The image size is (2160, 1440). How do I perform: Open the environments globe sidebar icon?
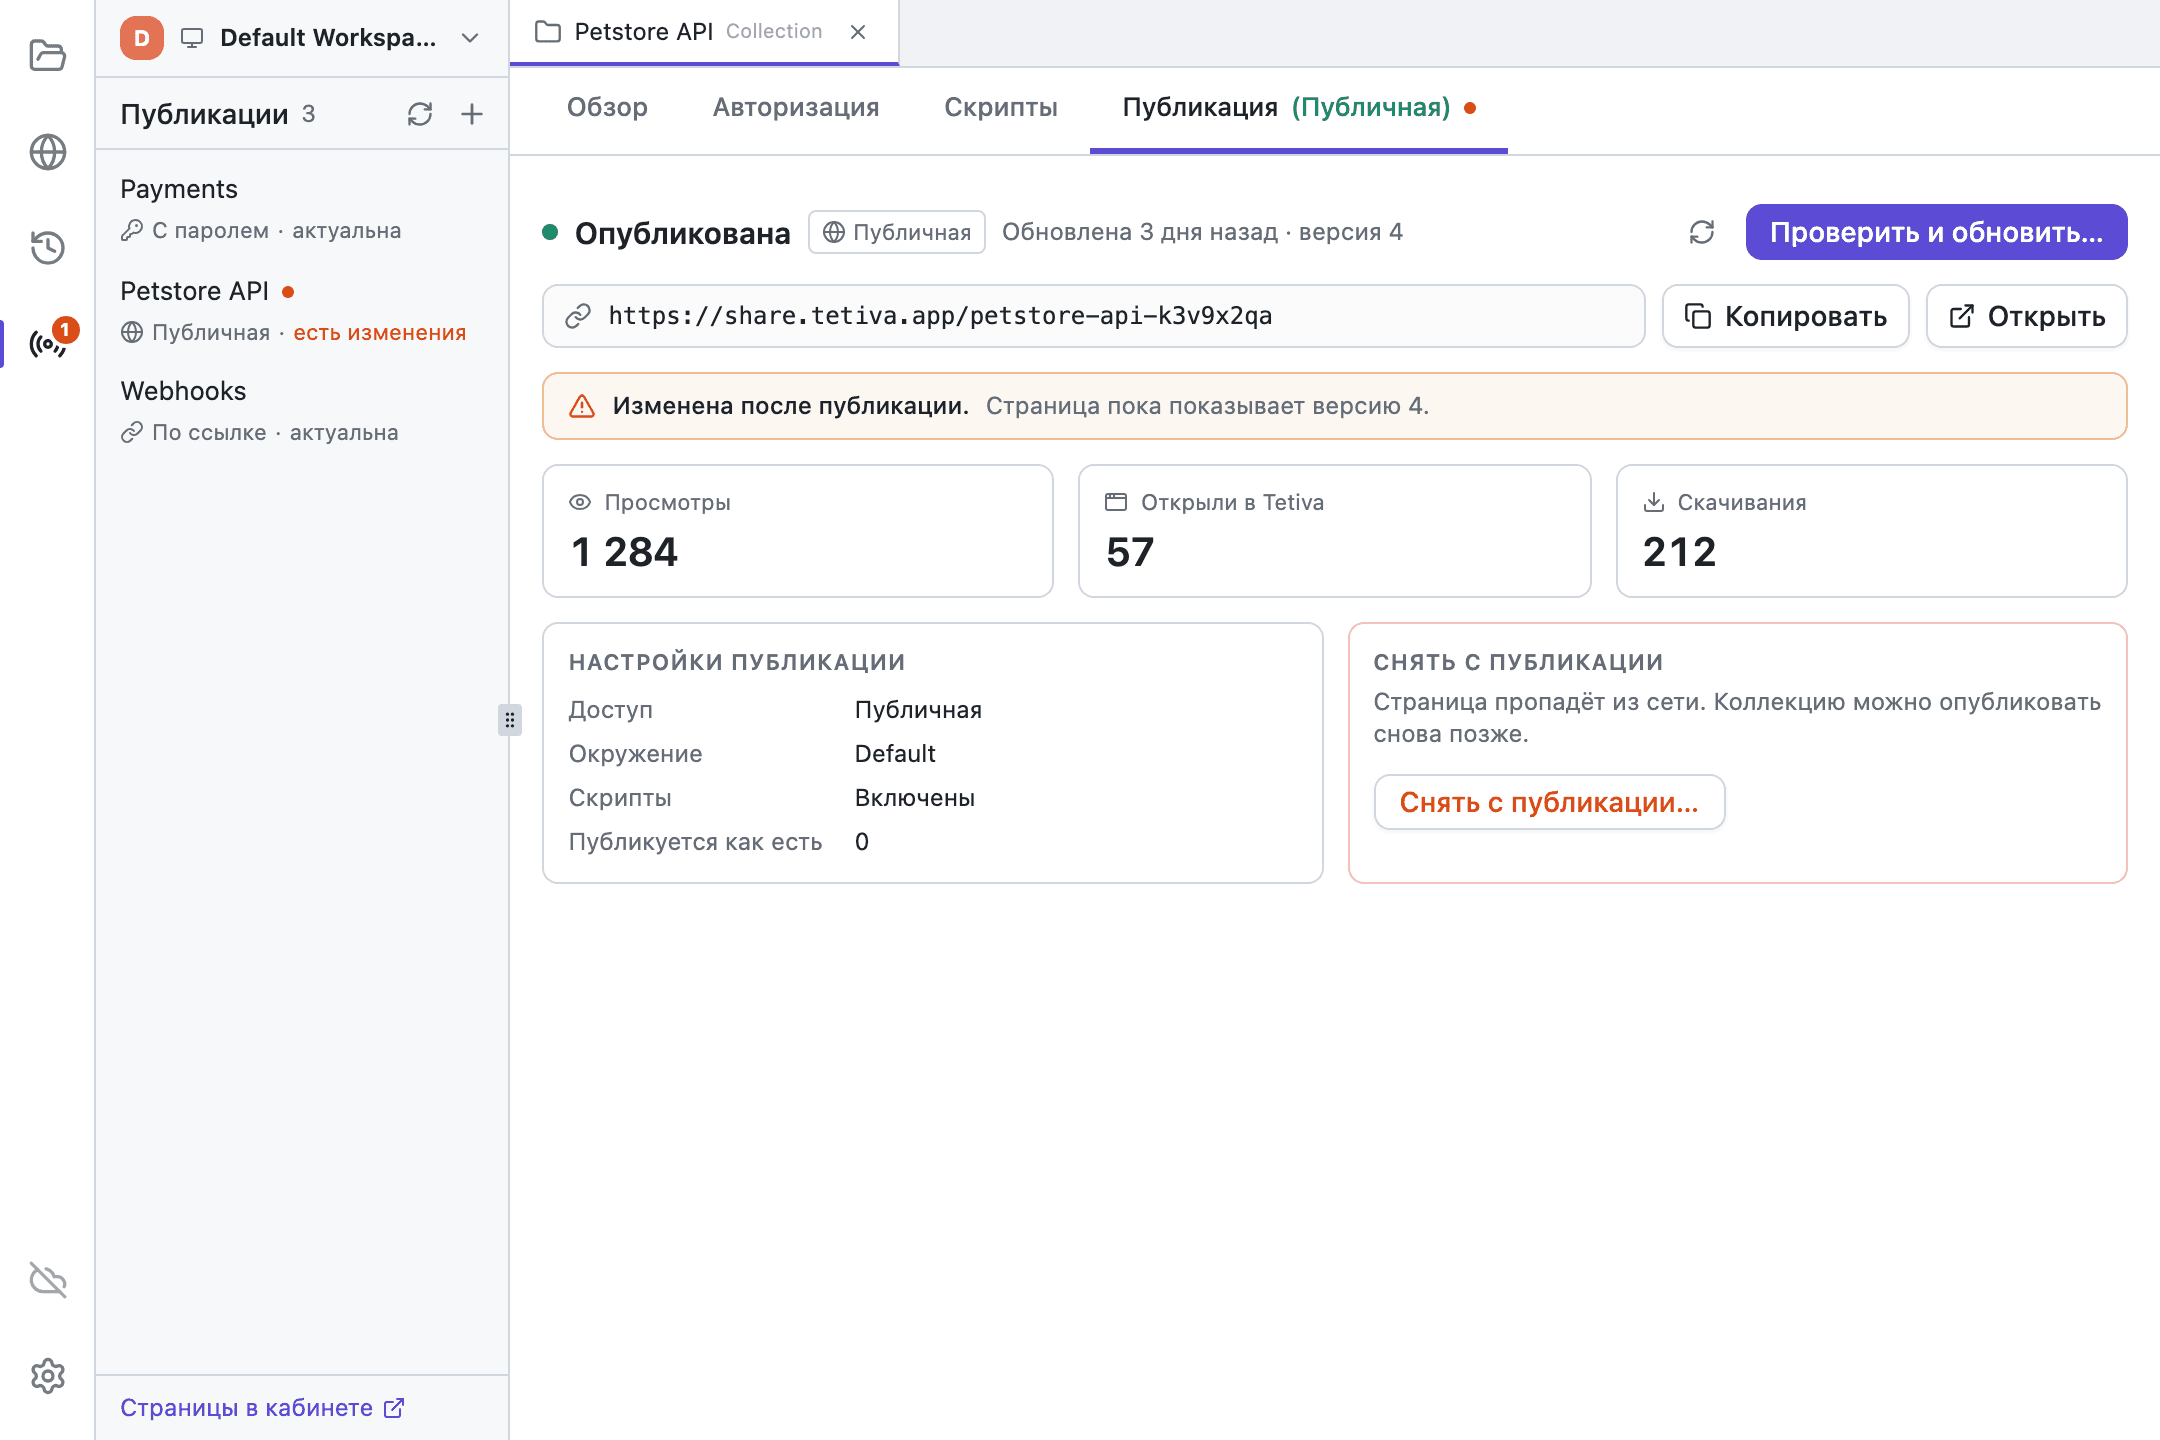[x=47, y=152]
